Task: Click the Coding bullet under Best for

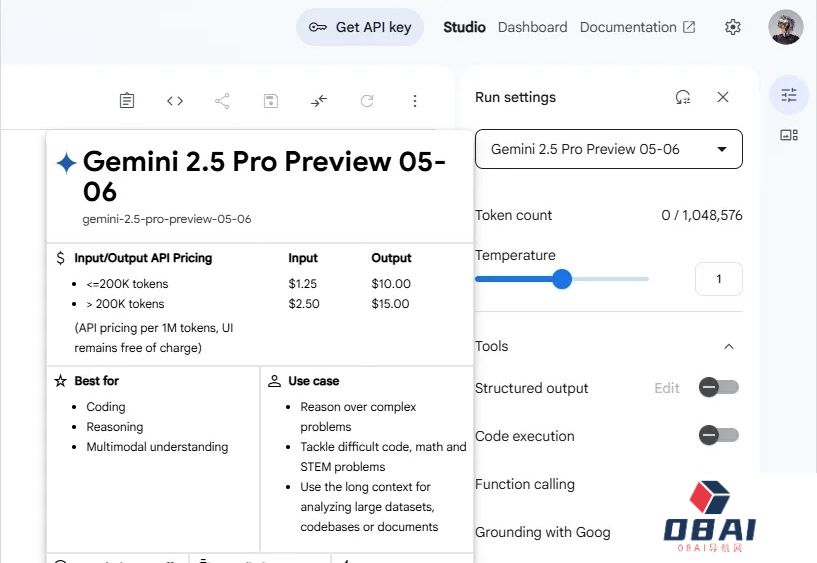Action: (x=106, y=407)
